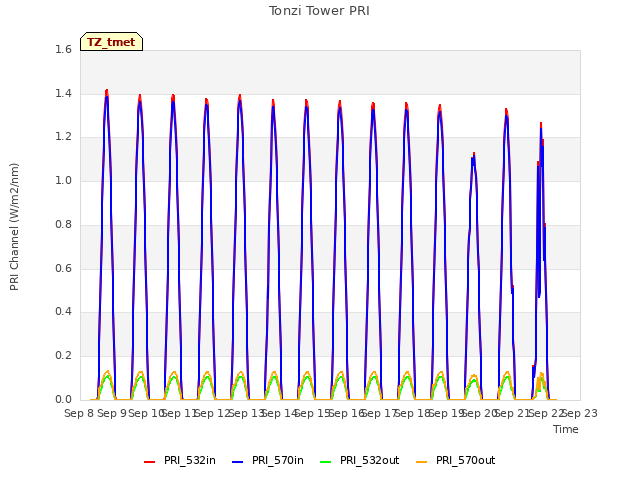Toggle the PRI_532in legend entry

180,461
